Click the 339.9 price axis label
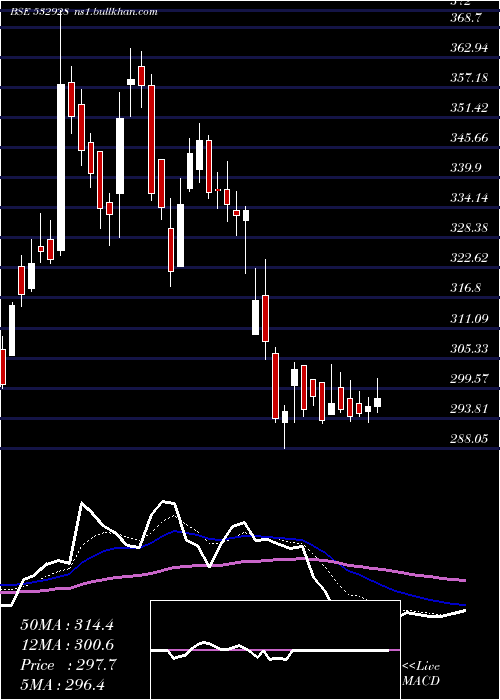This screenshot has width=500, height=700. pos(466,168)
